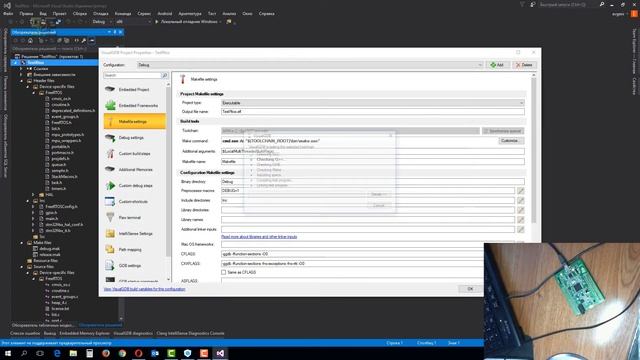
Task: Select Makefile settings in sidebar
Action: tap(135, 121)
